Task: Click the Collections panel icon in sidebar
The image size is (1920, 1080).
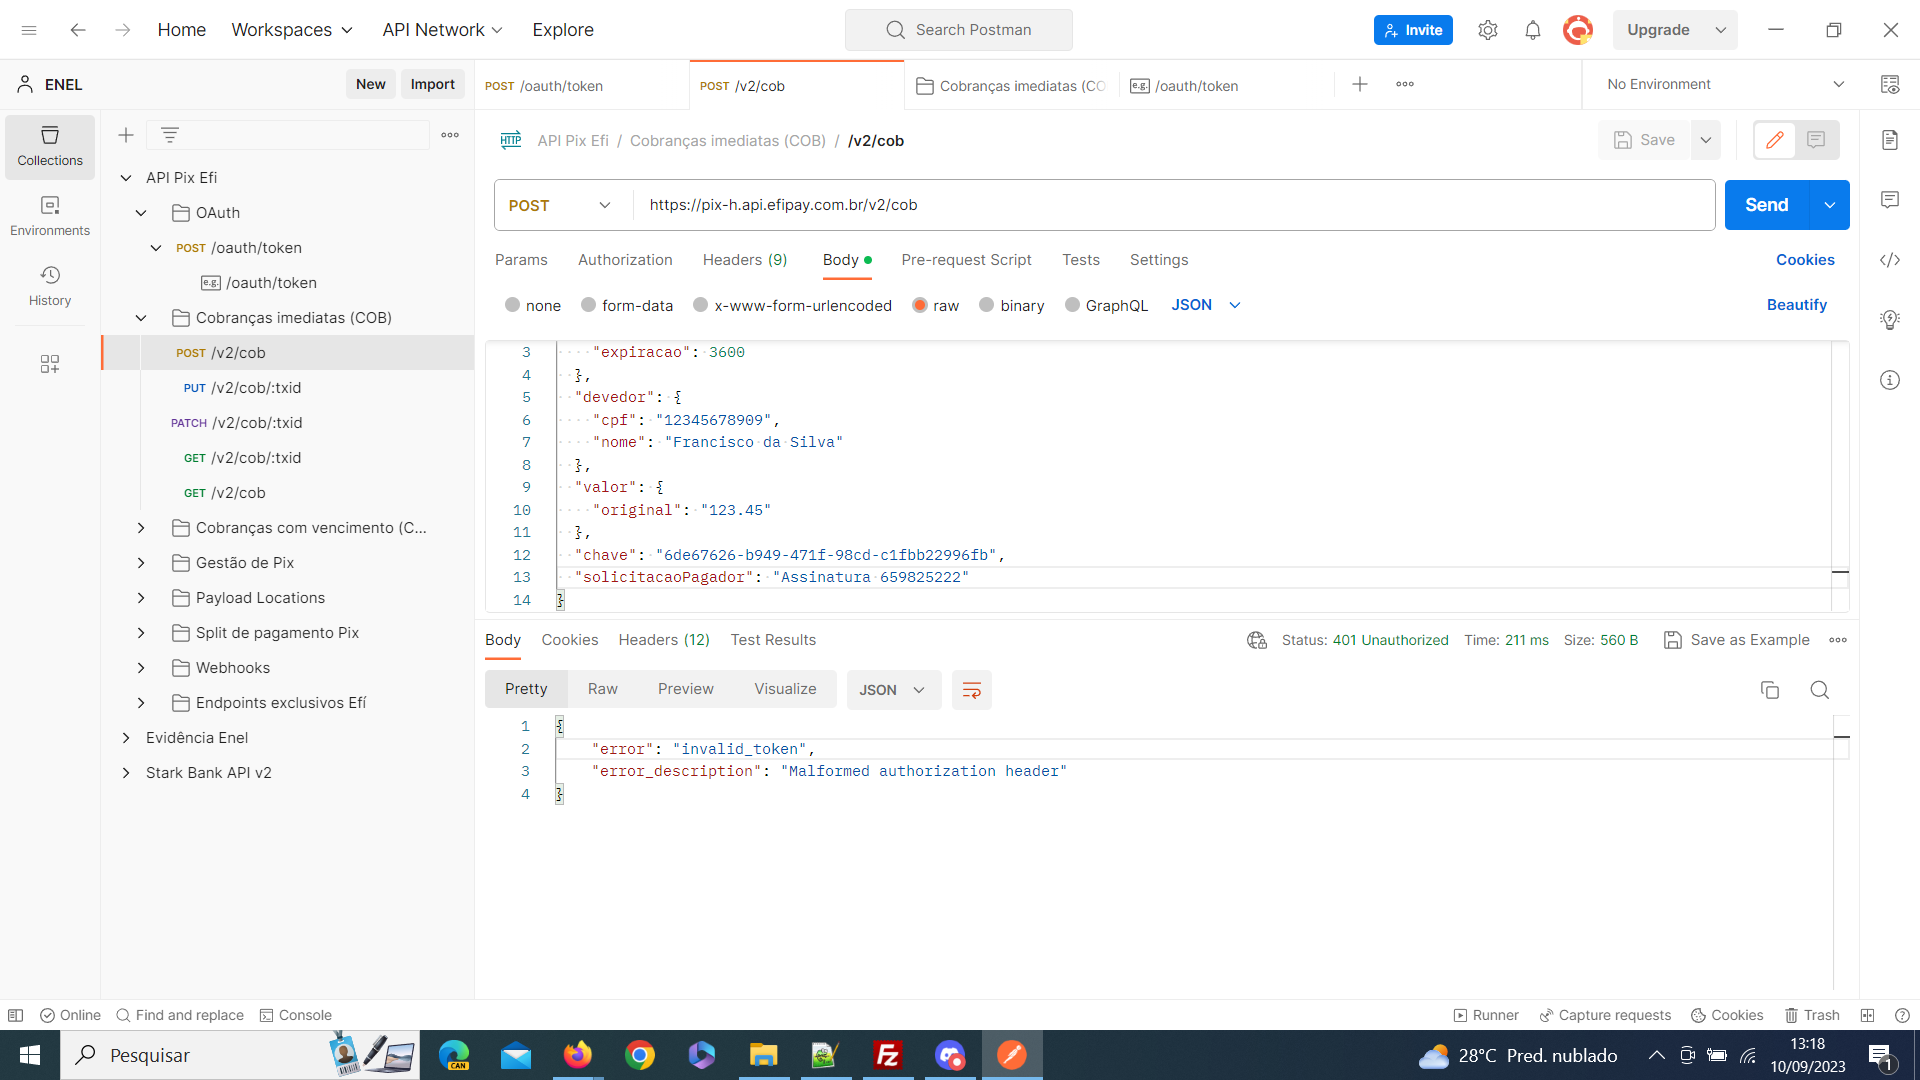Action: point(49,144)
